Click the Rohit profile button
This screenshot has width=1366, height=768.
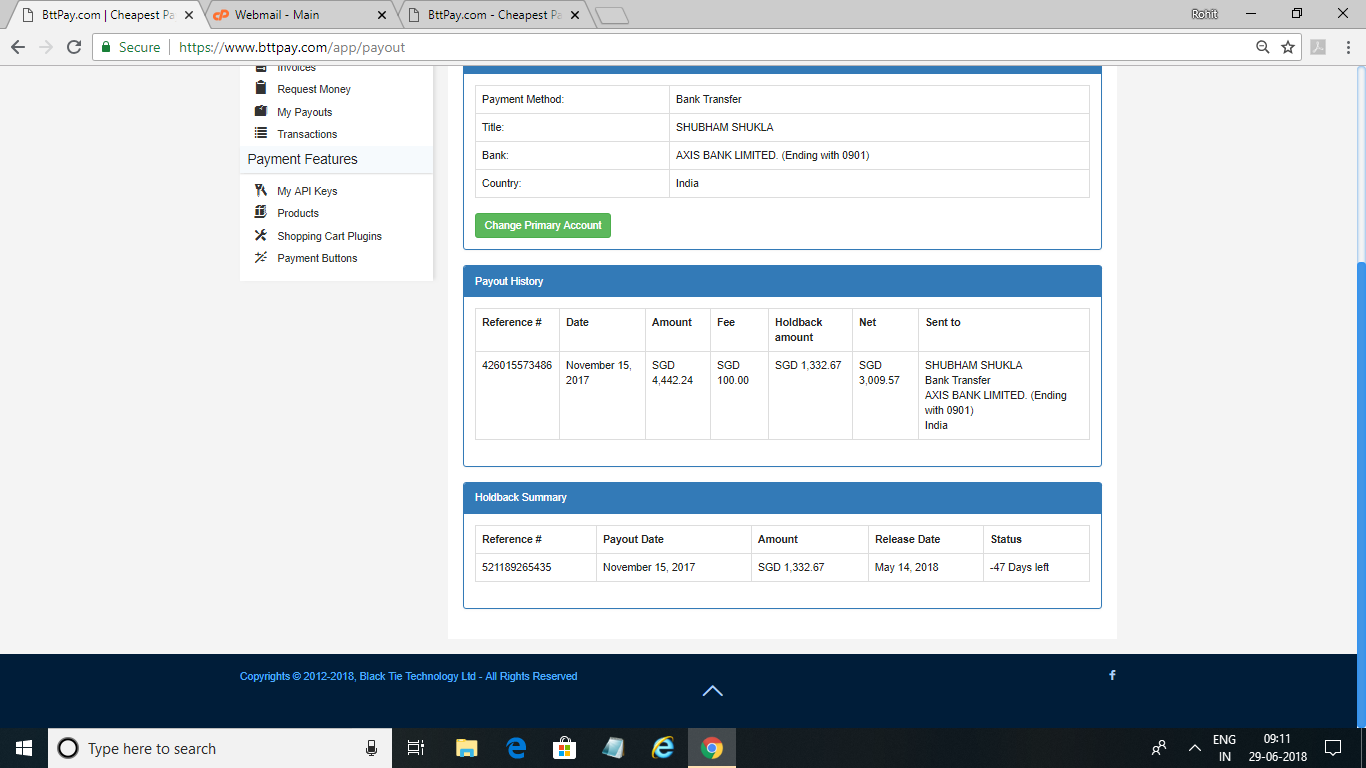1205,13
